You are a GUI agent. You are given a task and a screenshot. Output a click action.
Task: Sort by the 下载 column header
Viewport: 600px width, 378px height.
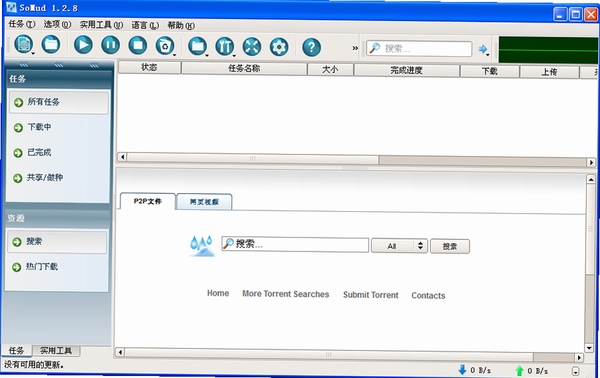pyautogui.click(x=490, y=71)
